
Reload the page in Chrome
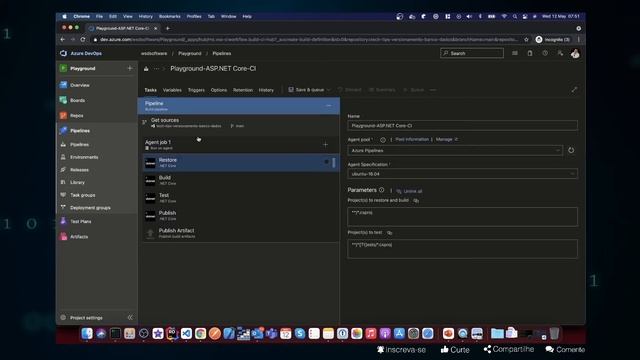[83, 40]
